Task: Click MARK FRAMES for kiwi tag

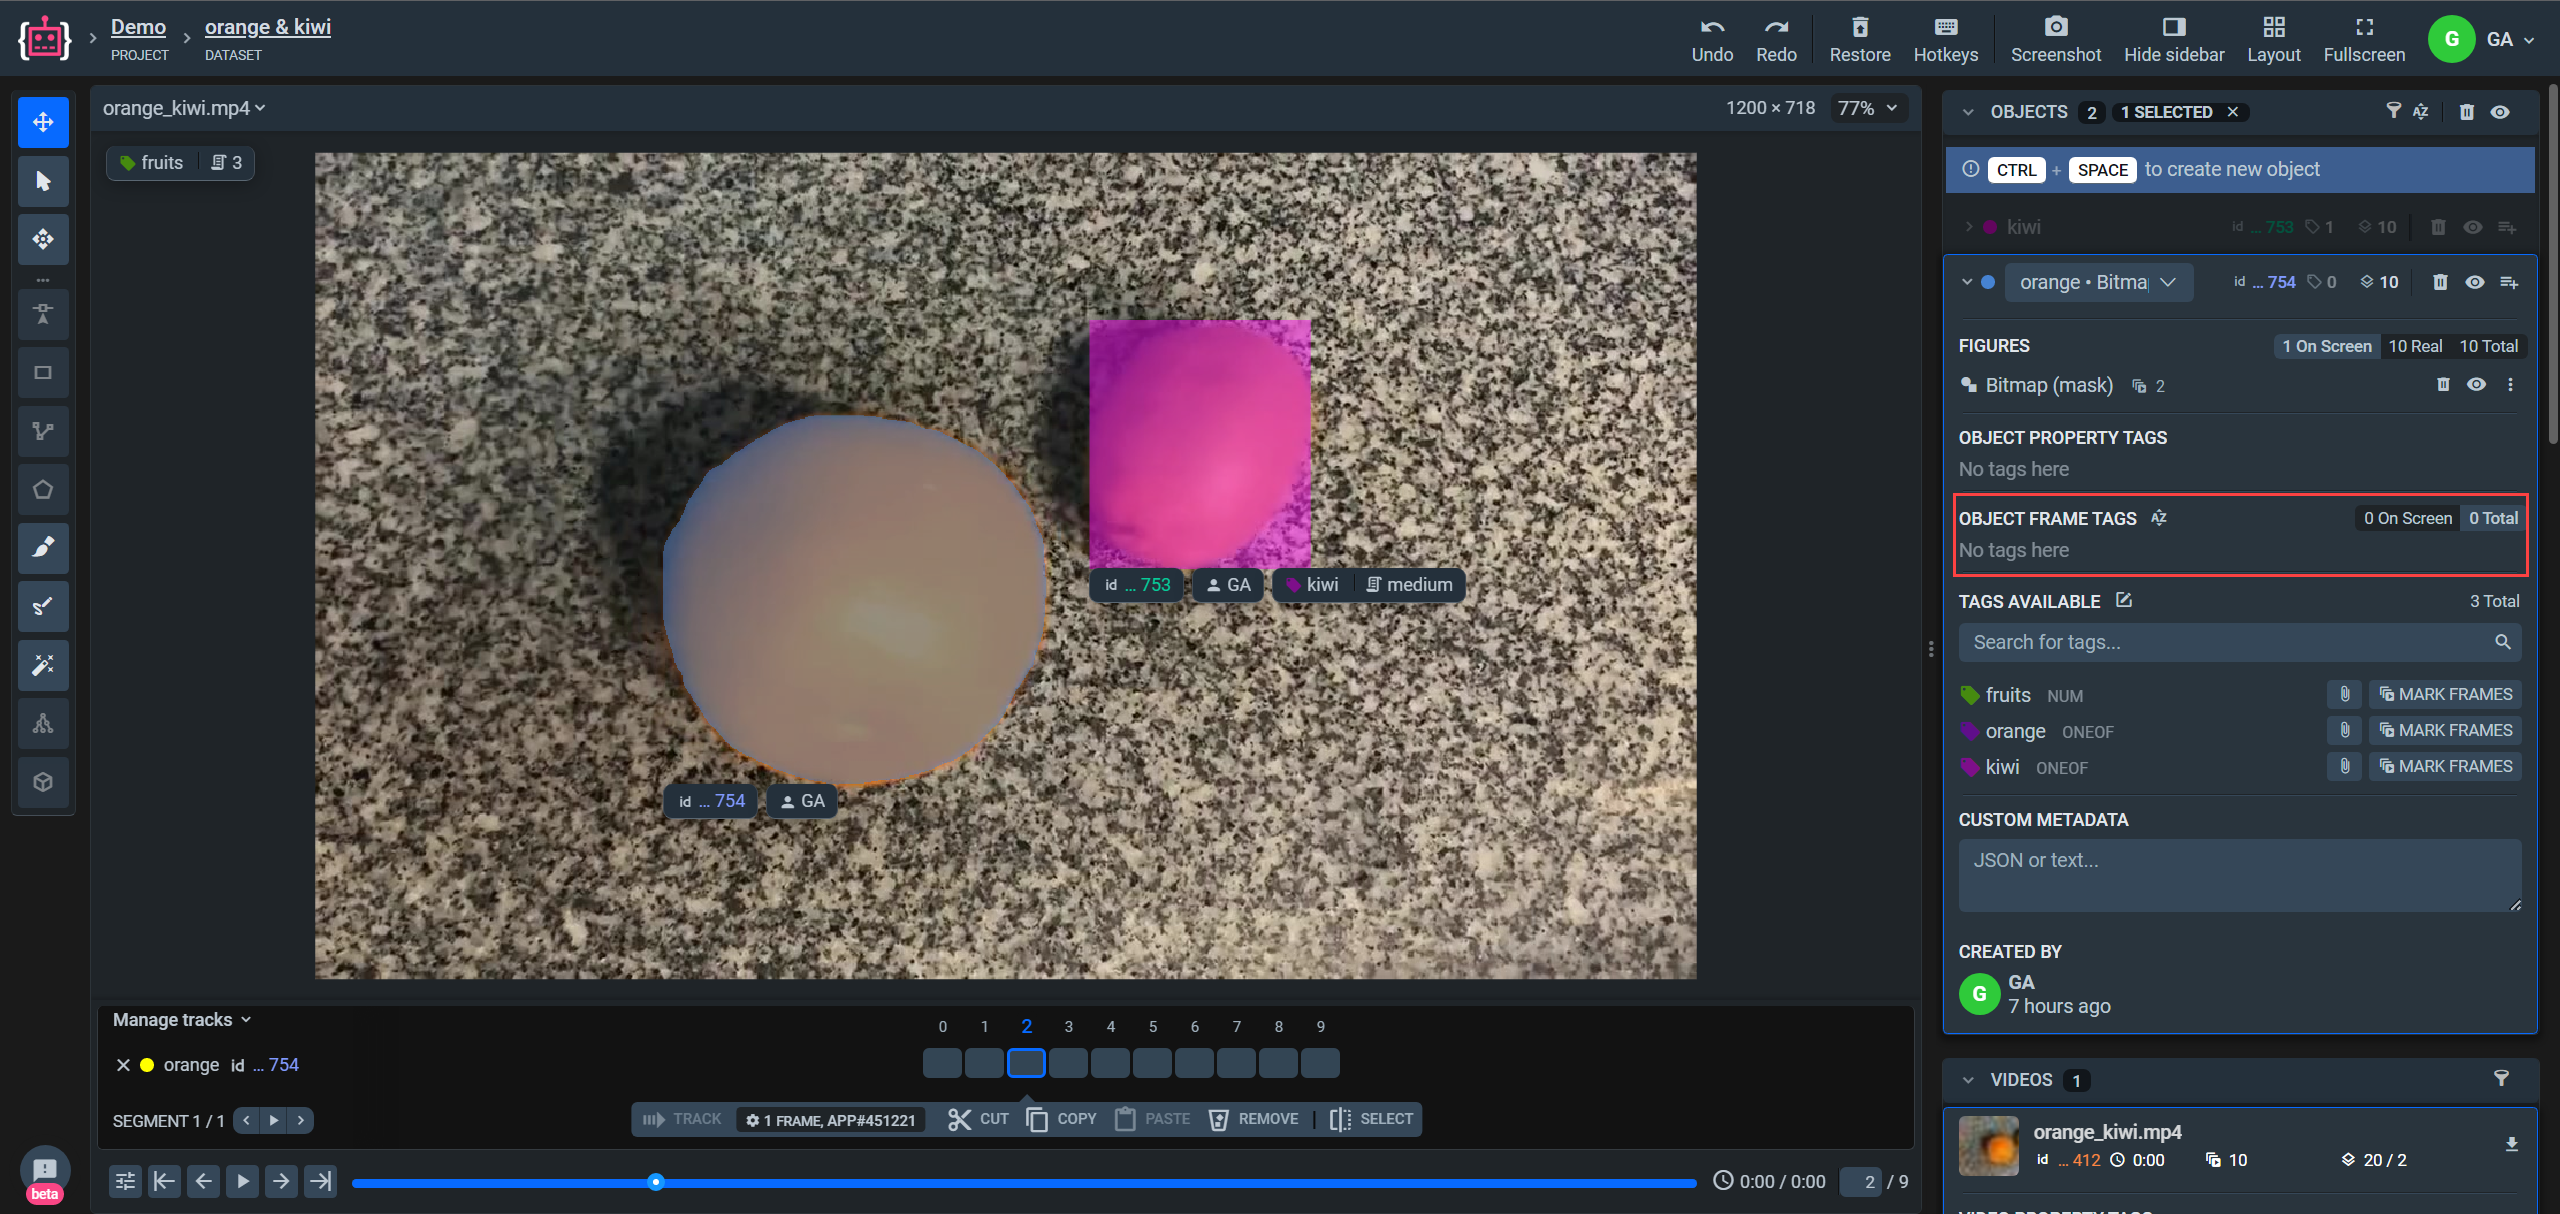Action: pyautogui.click(x=2445, y=766)
